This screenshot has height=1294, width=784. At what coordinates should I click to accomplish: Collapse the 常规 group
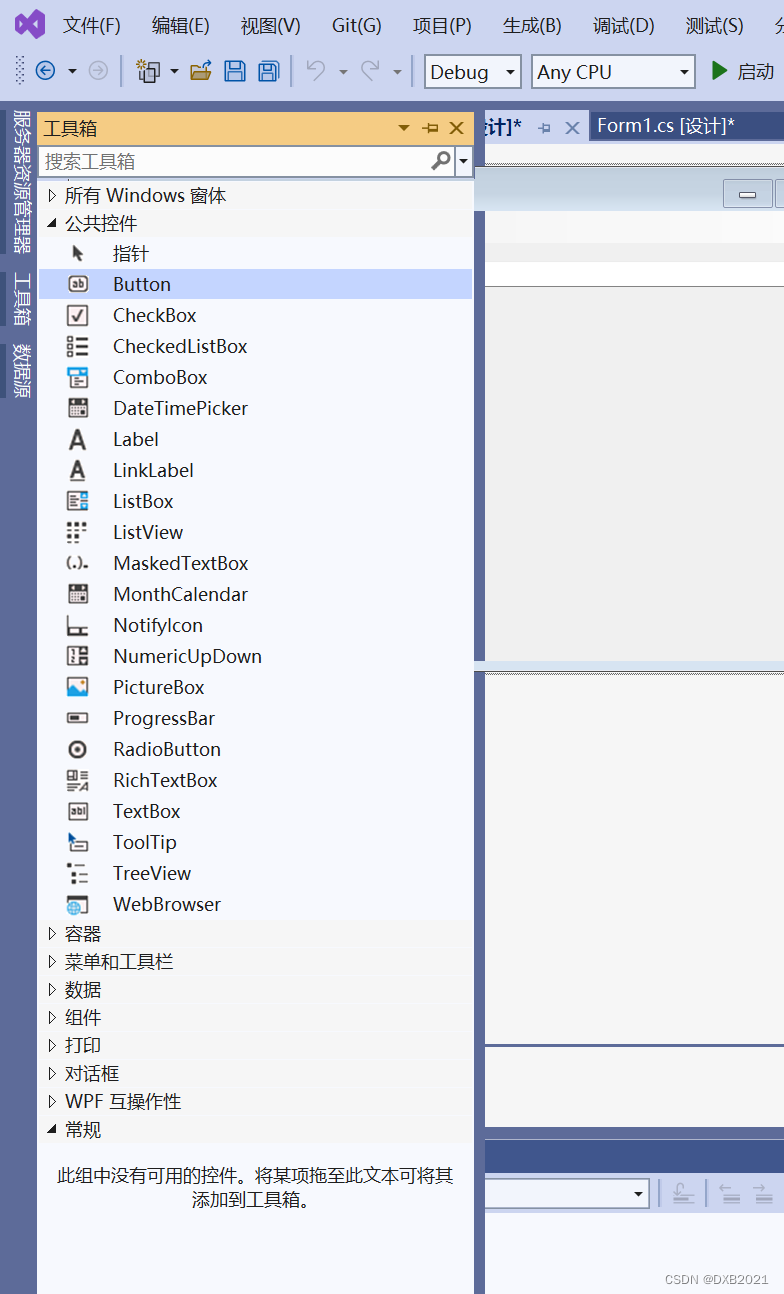[53, 1130]
